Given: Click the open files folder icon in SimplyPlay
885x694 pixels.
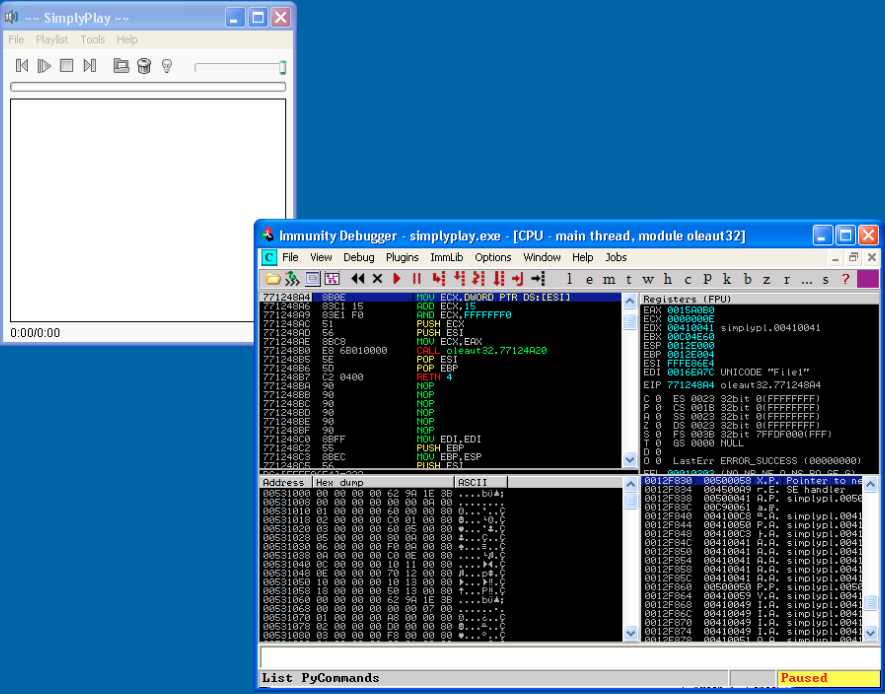Looking at the screenshot, I should 121,66.
